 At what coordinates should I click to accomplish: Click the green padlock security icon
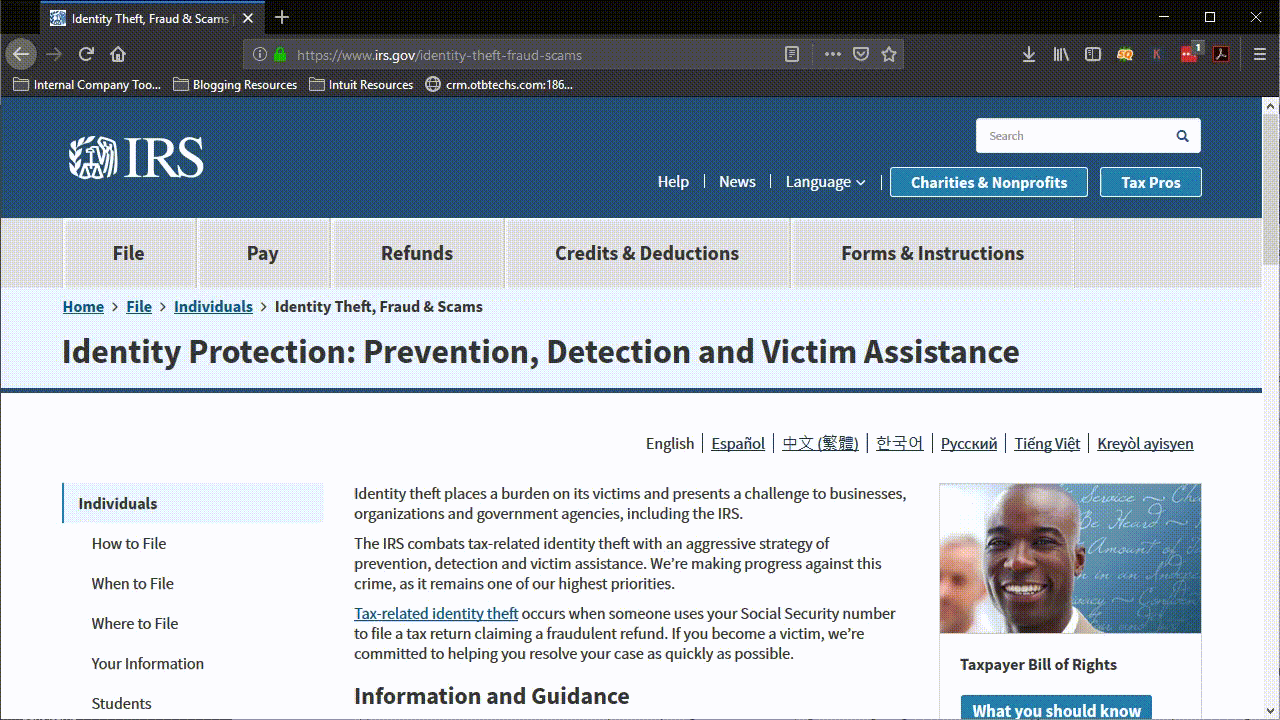point(280,55)
